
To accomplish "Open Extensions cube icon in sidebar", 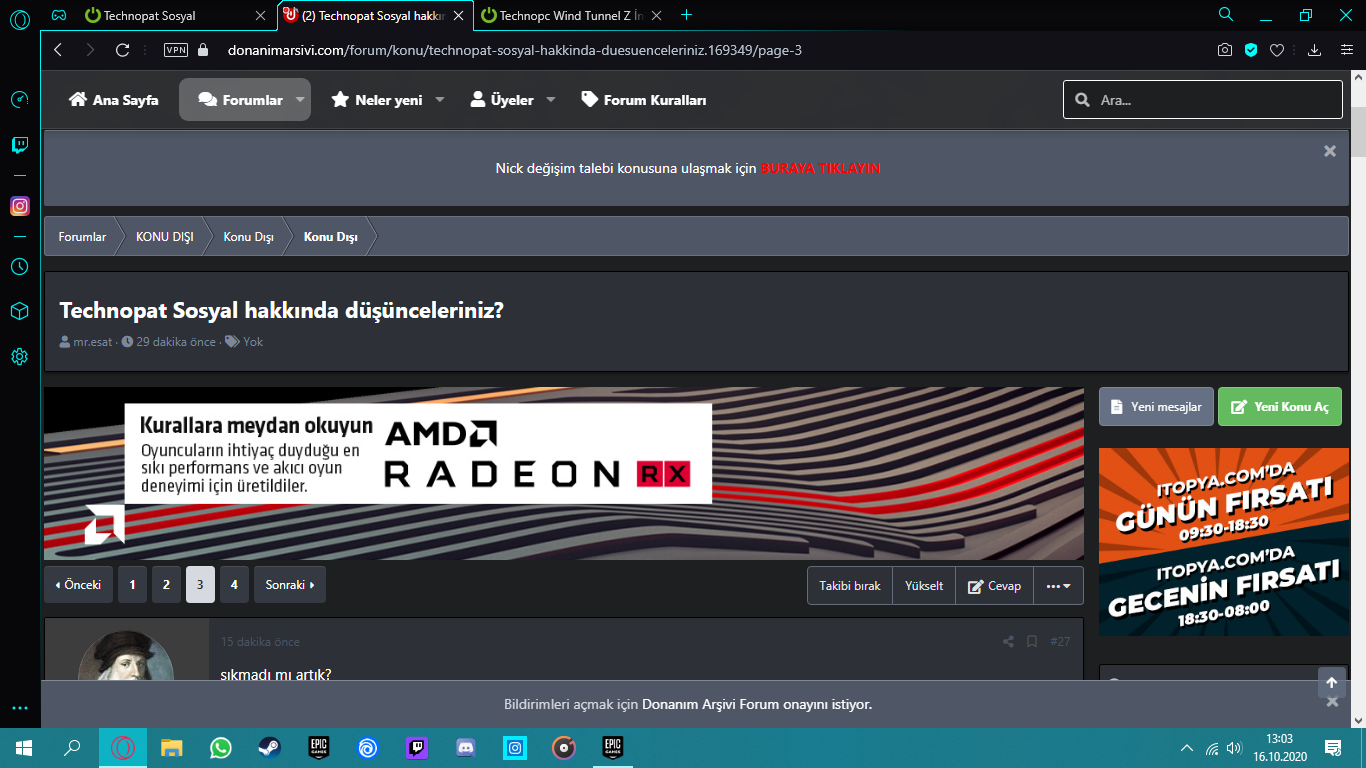I will click(19, 312).
